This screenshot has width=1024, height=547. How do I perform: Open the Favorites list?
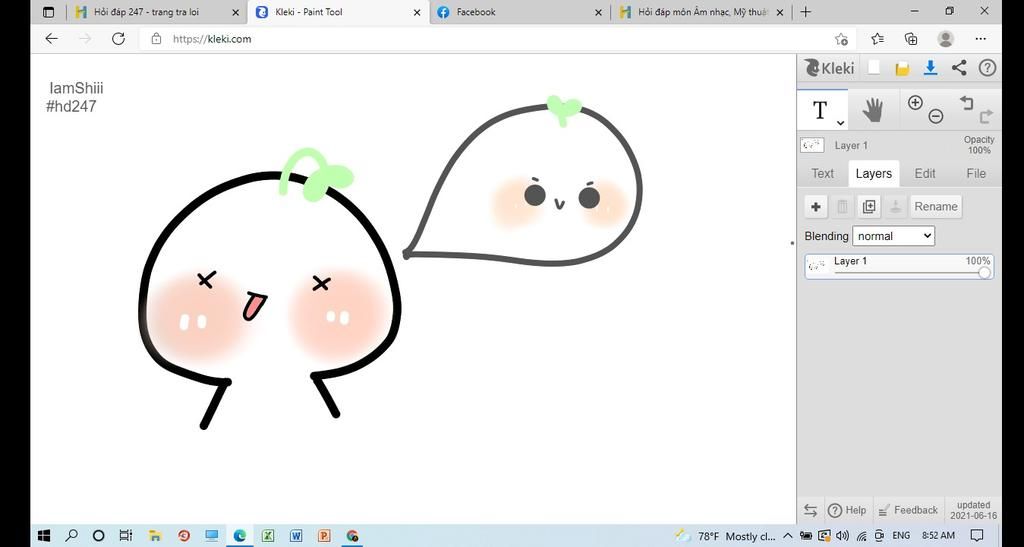click(x=877, y=39)
